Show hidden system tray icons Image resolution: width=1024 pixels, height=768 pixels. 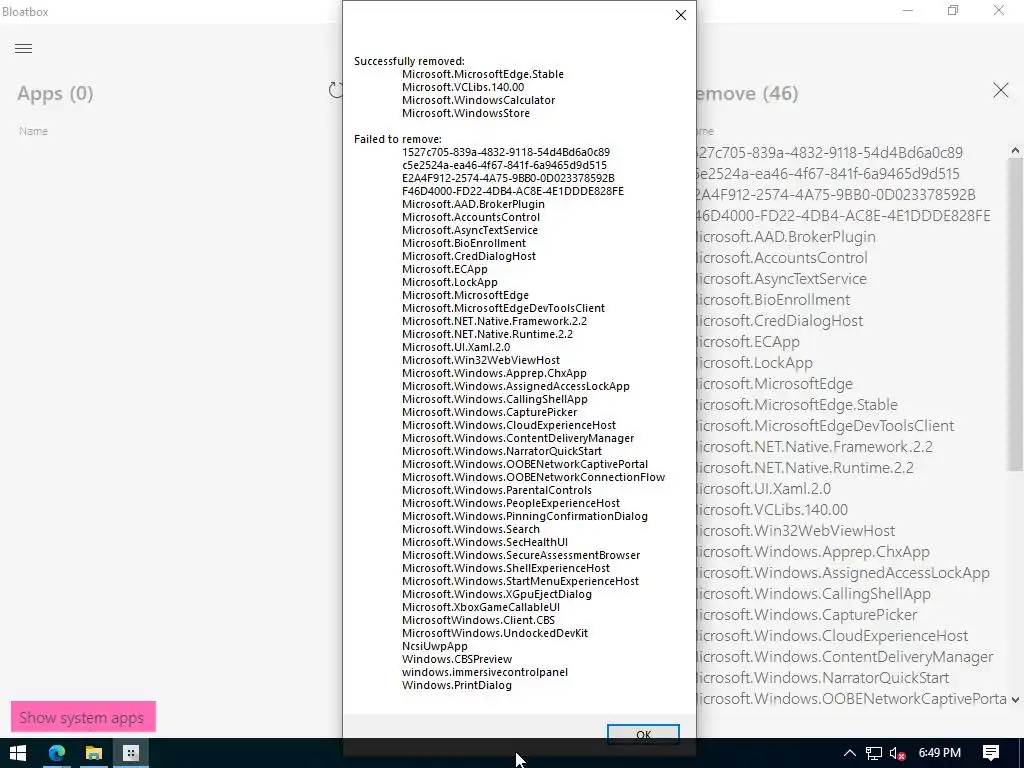(849, 754)
